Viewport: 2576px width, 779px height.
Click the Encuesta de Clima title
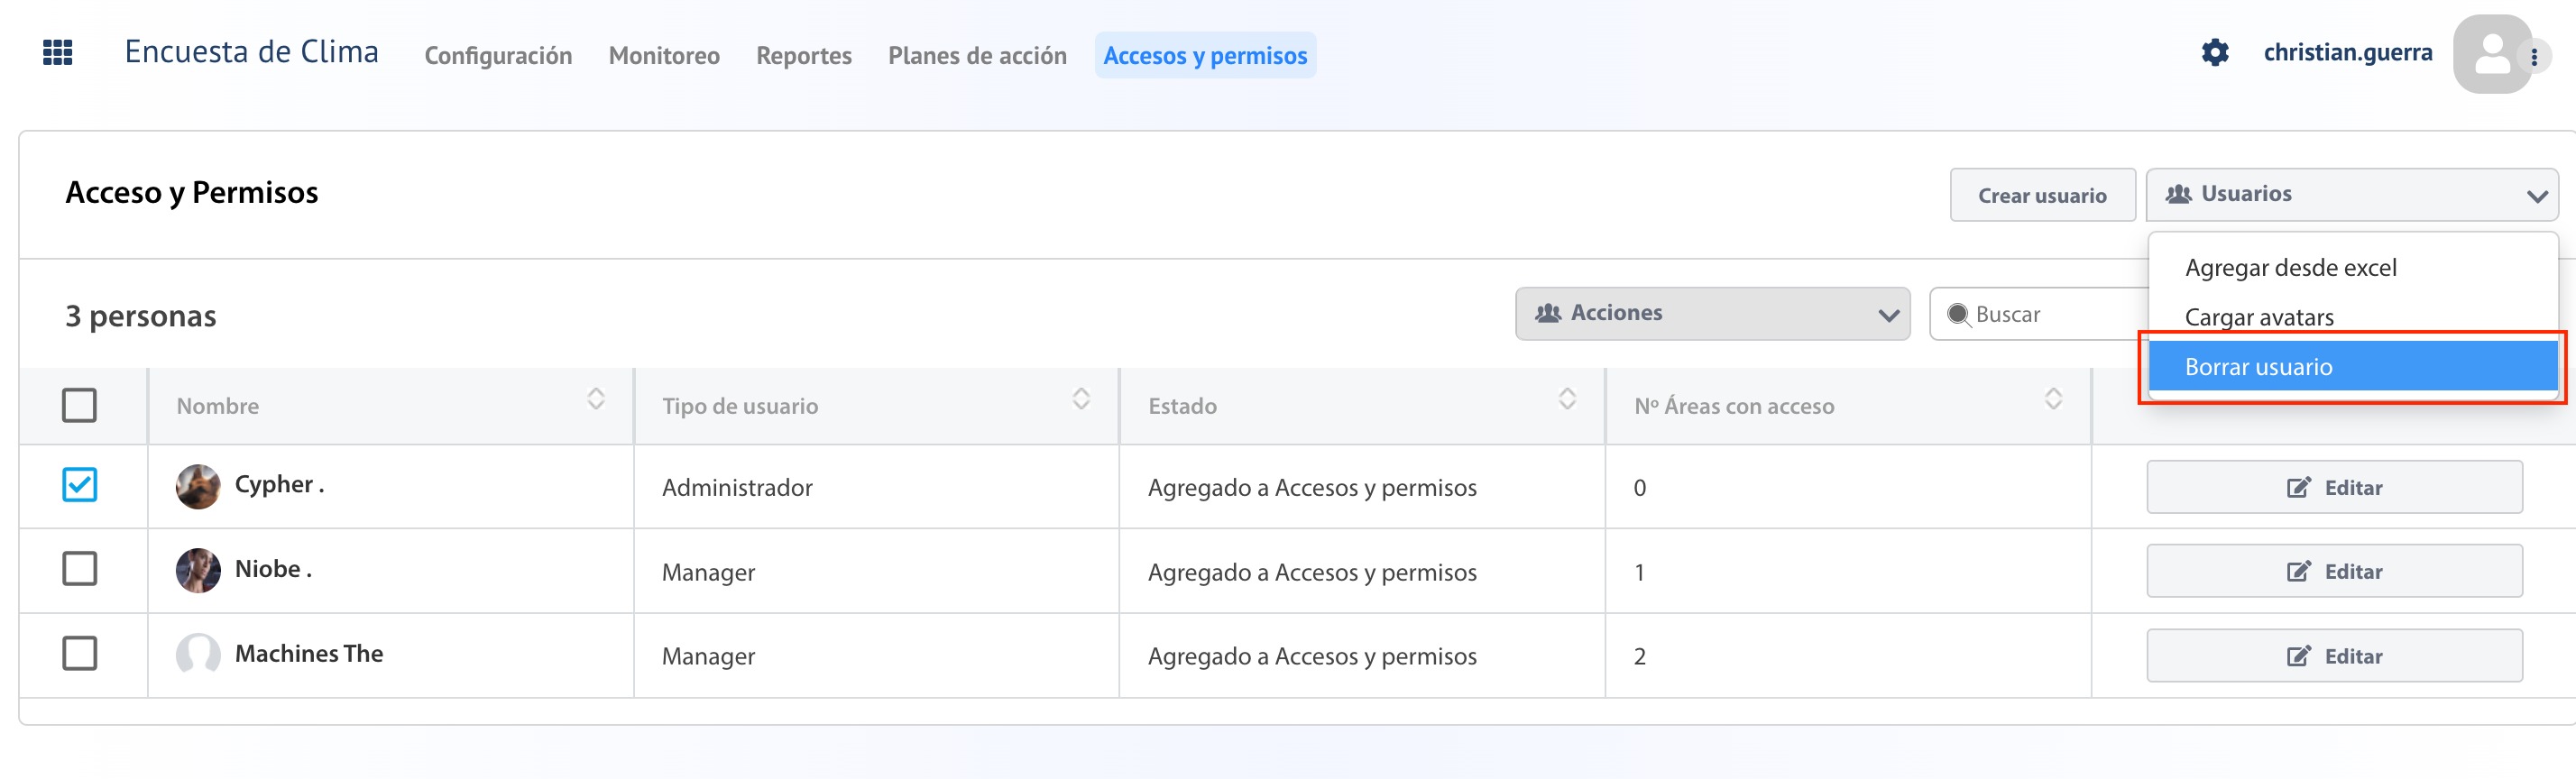251,52
